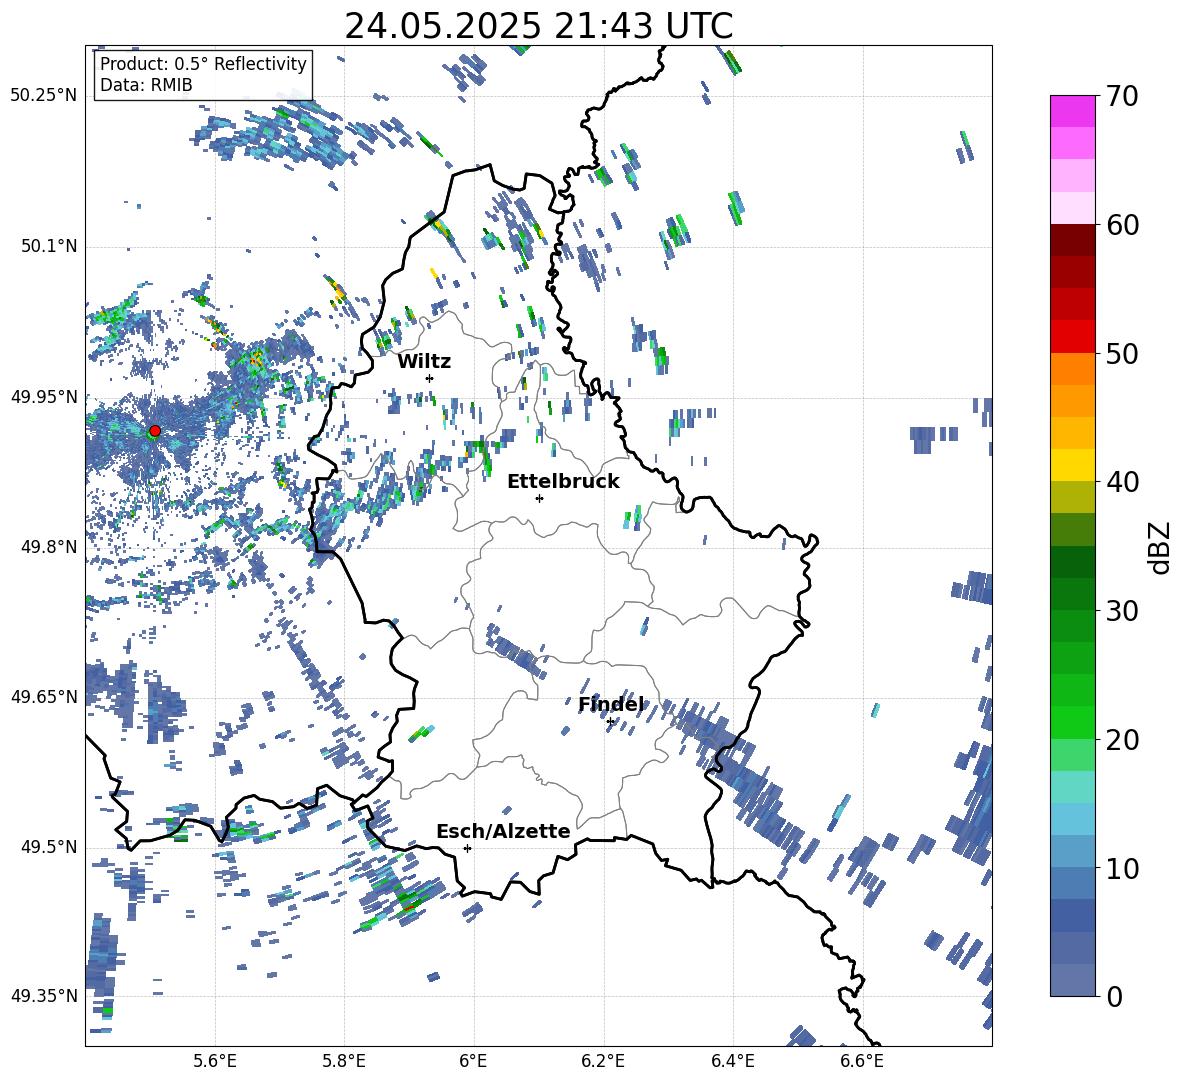Click the Wiltz station cross marker
The image size is (1184, 1081).
point(430,378)
